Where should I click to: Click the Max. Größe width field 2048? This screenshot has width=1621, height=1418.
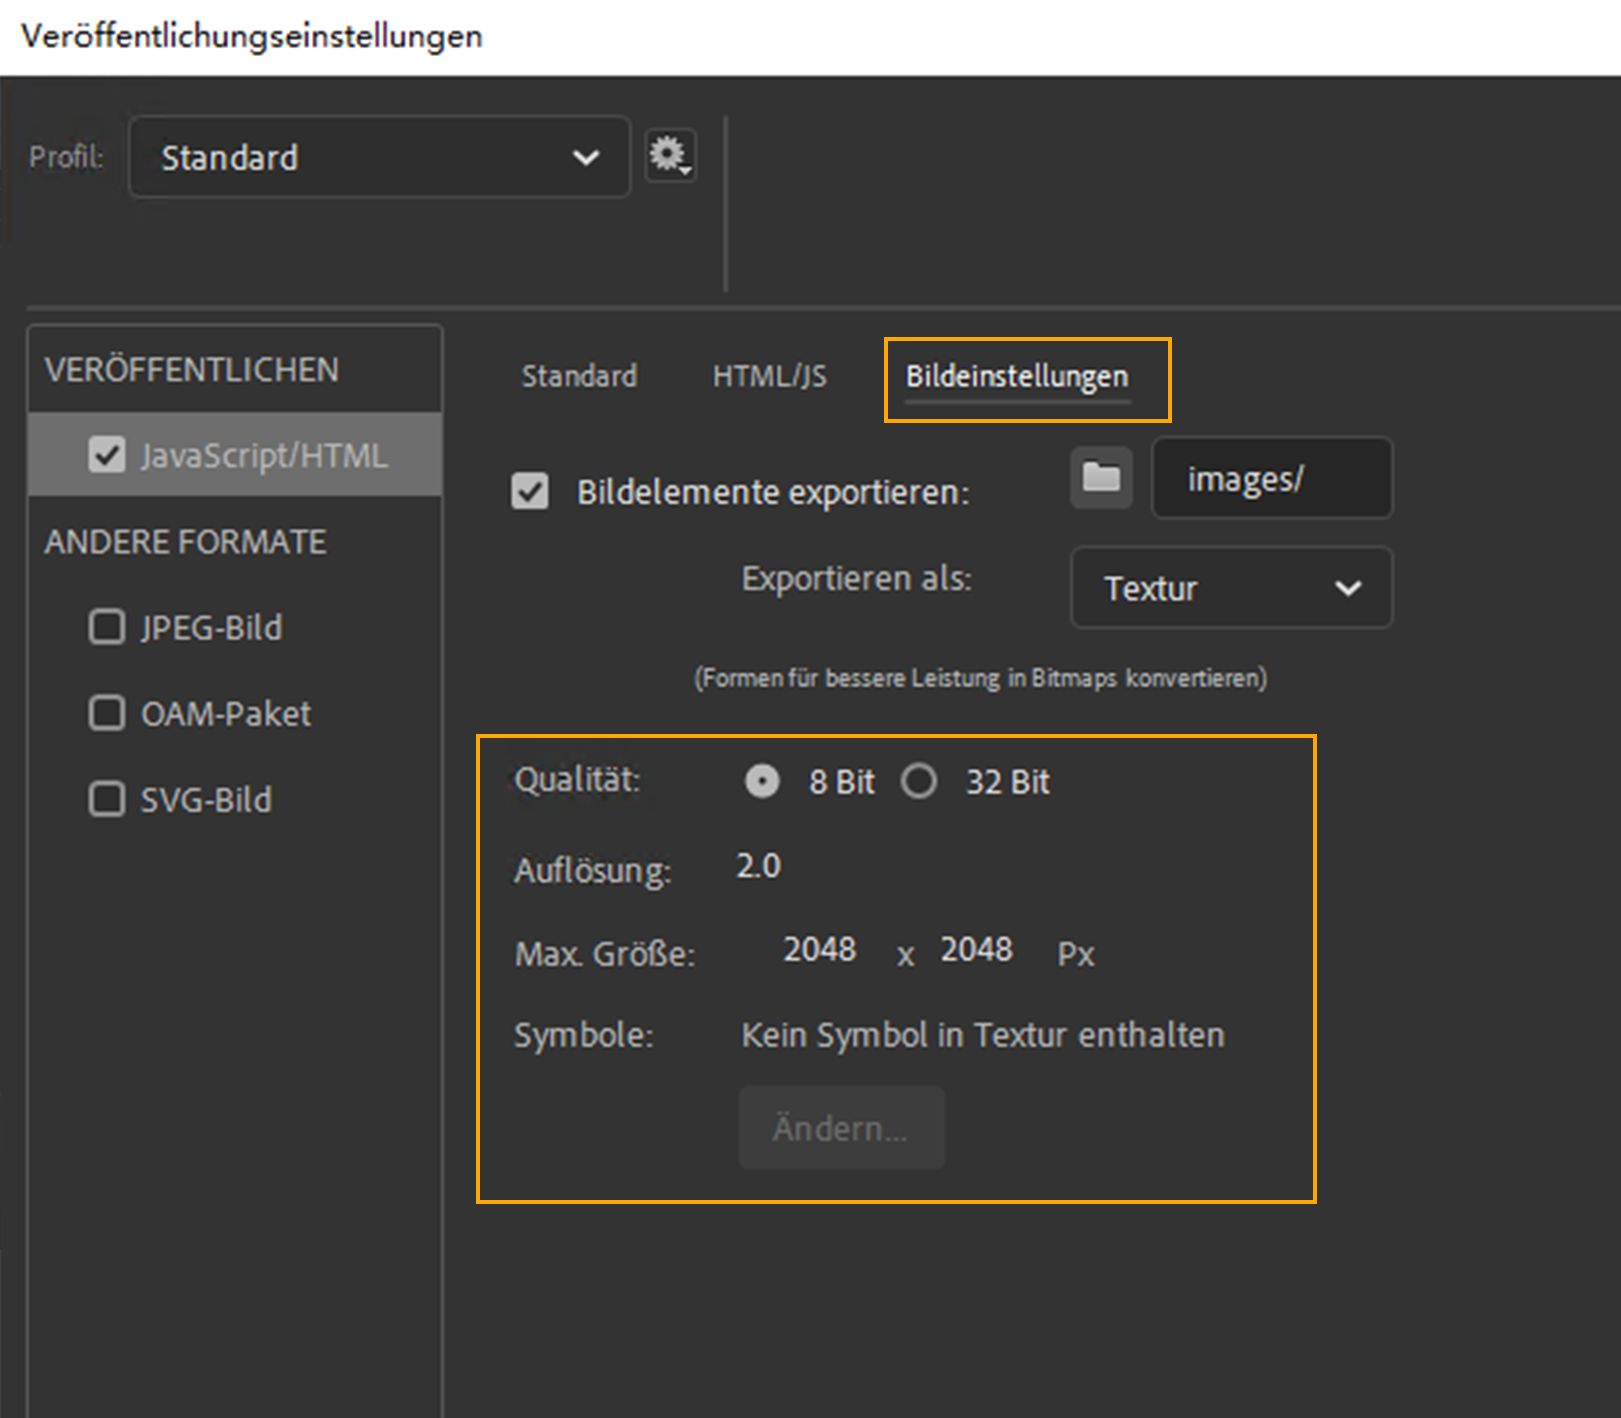820,950
